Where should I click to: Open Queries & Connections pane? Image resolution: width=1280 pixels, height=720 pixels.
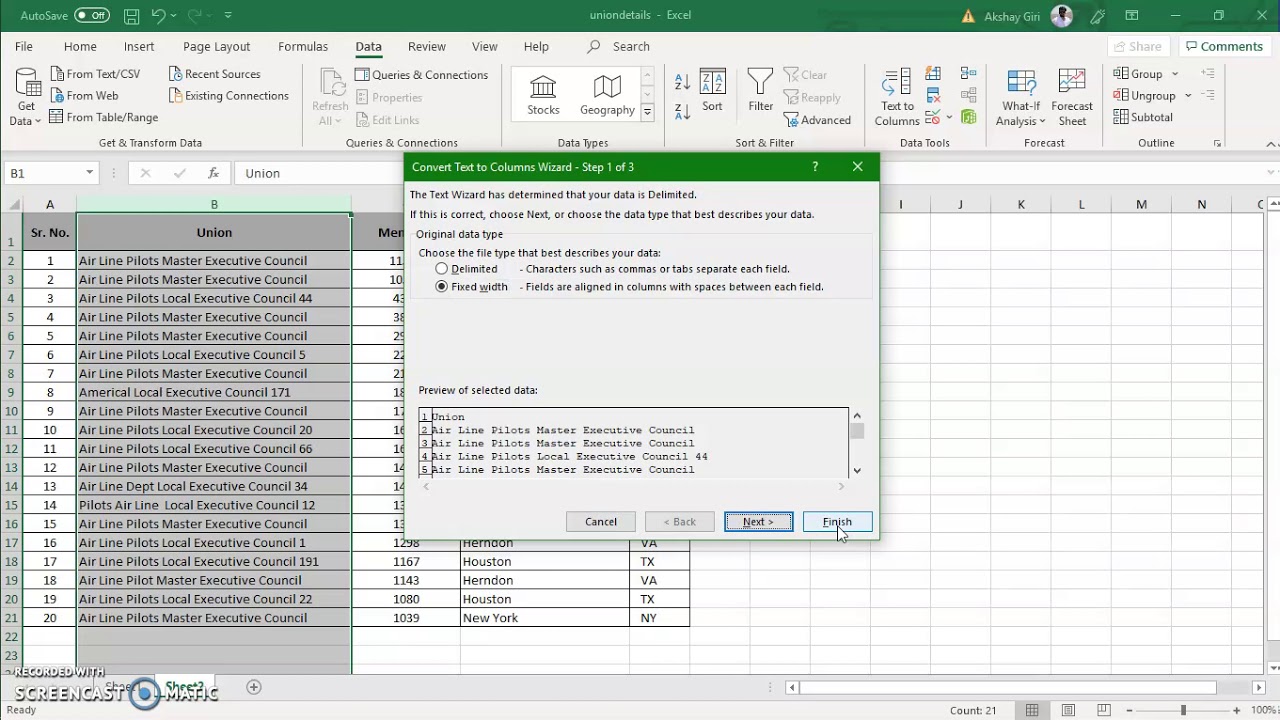pyautogui.click(x=422, y=75)
